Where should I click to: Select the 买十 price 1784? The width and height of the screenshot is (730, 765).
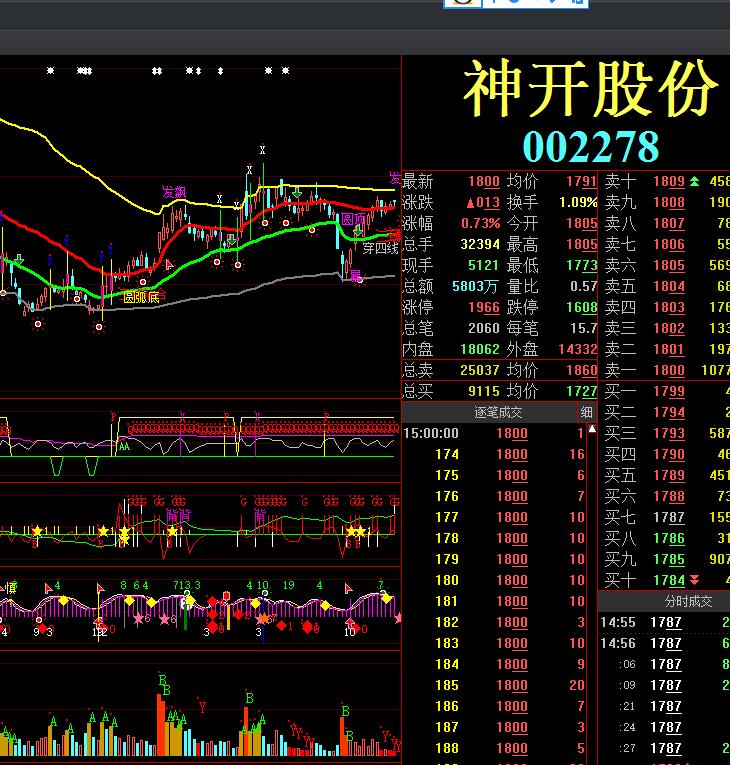(x=669, y=580)
